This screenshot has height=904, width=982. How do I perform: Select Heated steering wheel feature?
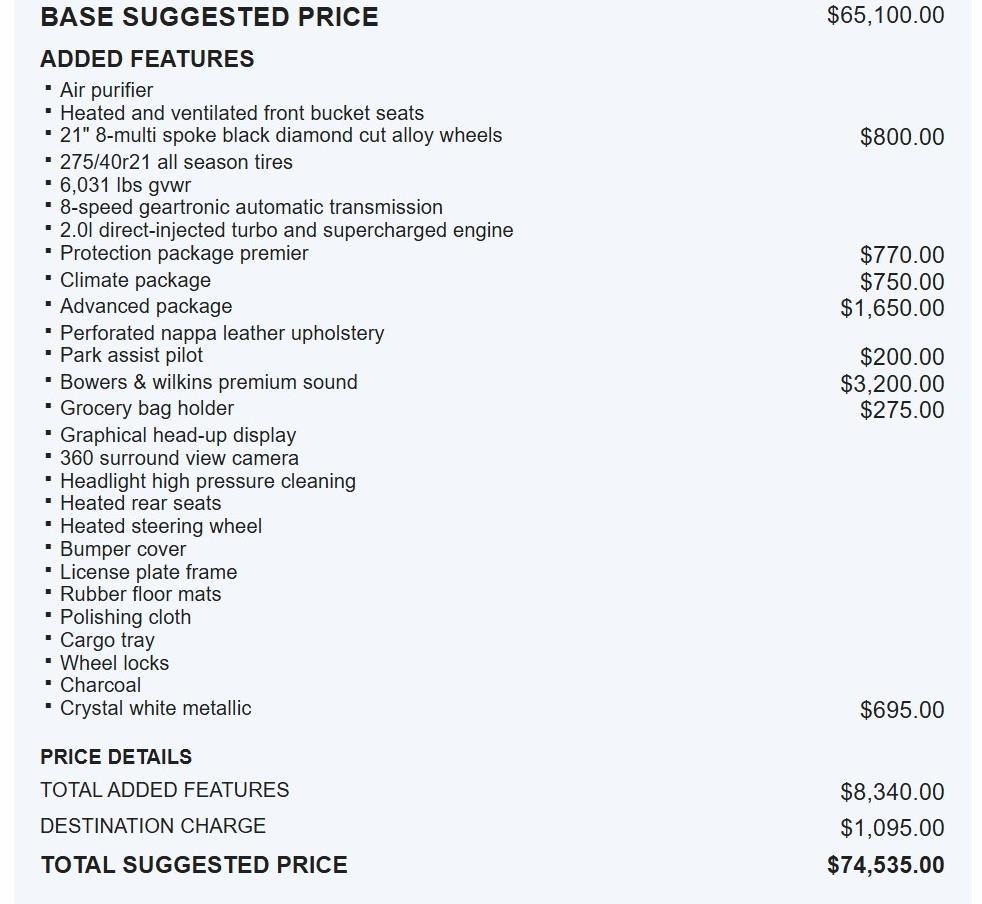pos(160,526)
